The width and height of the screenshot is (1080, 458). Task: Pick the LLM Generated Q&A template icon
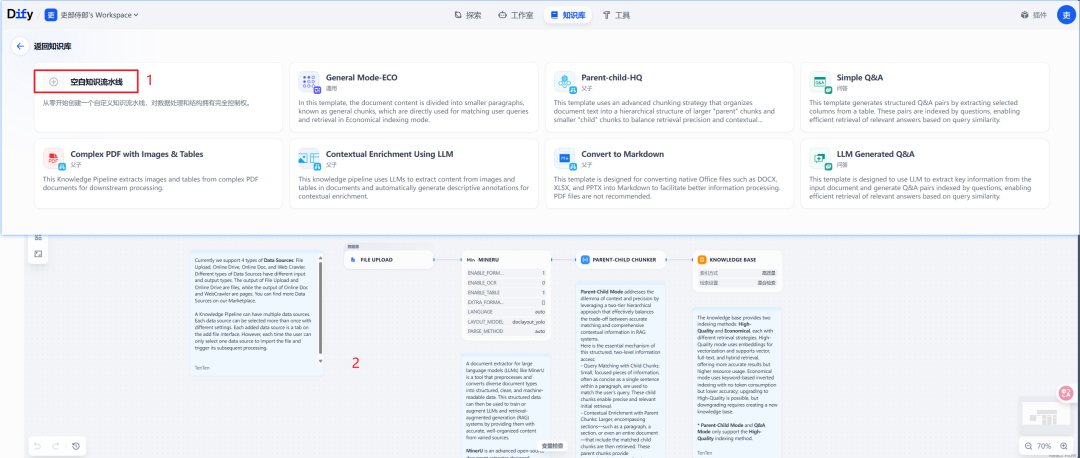point(821,159)
